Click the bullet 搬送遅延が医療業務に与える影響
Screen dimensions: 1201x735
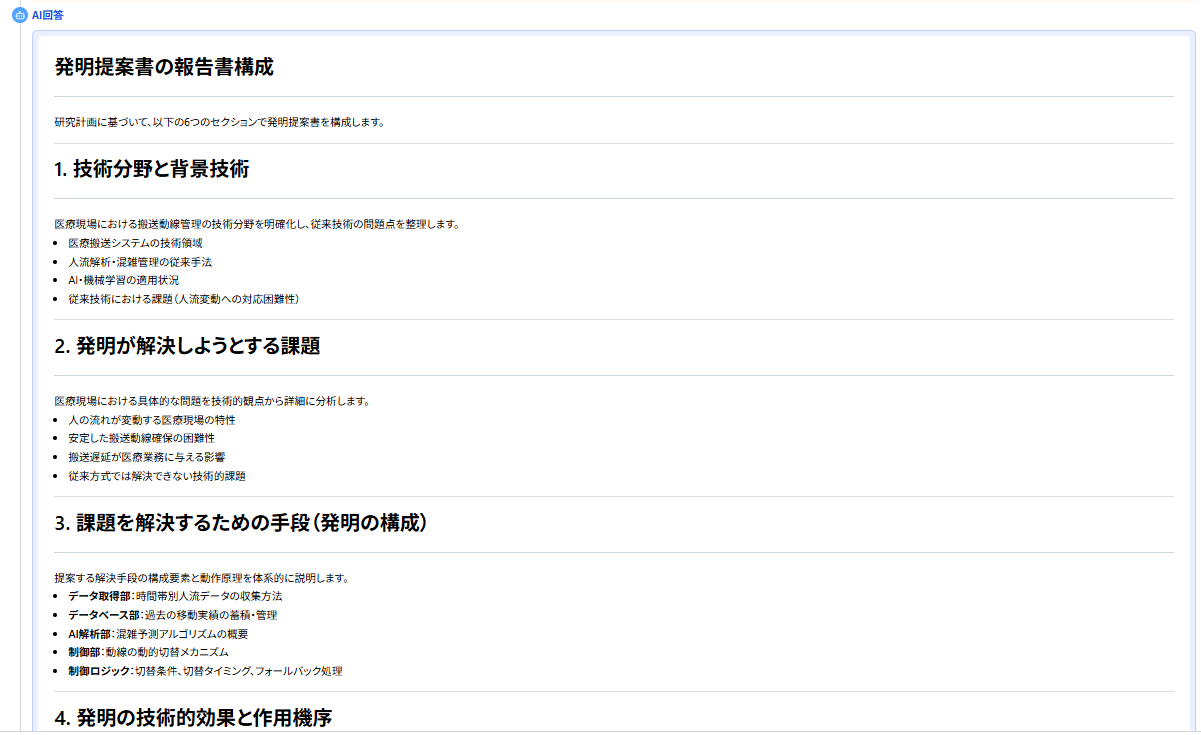click(x=146, y=457)
